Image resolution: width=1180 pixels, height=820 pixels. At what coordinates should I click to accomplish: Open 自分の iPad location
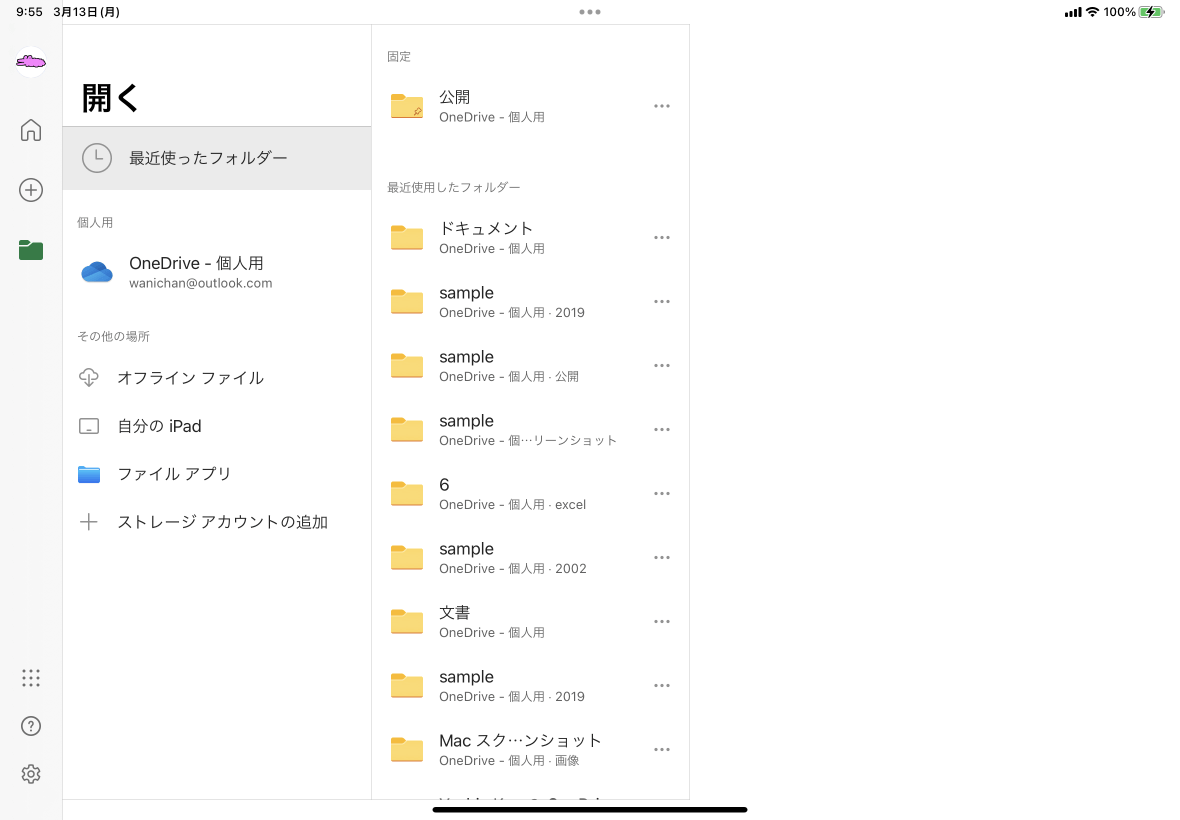pyautogui.click(x=159, y=426)
